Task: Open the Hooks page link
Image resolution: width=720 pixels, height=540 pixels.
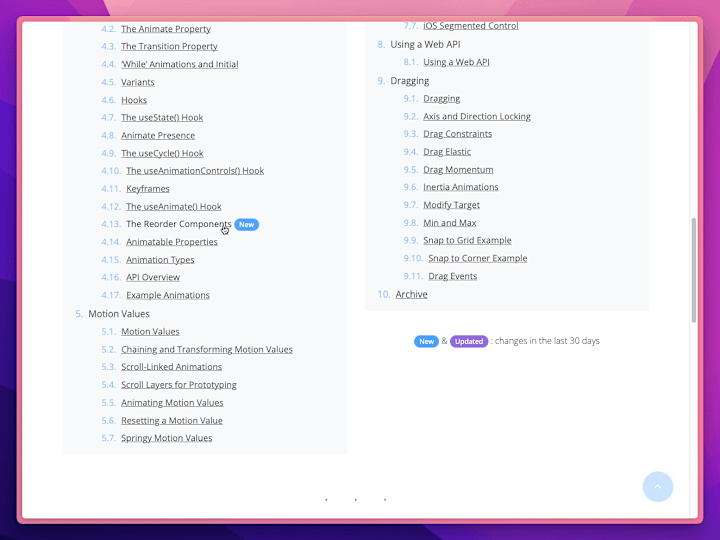Action: [134, 100]
